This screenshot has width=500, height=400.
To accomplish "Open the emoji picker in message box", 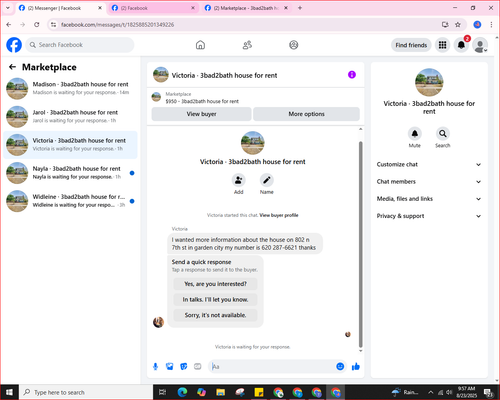I will pos(340,366).
